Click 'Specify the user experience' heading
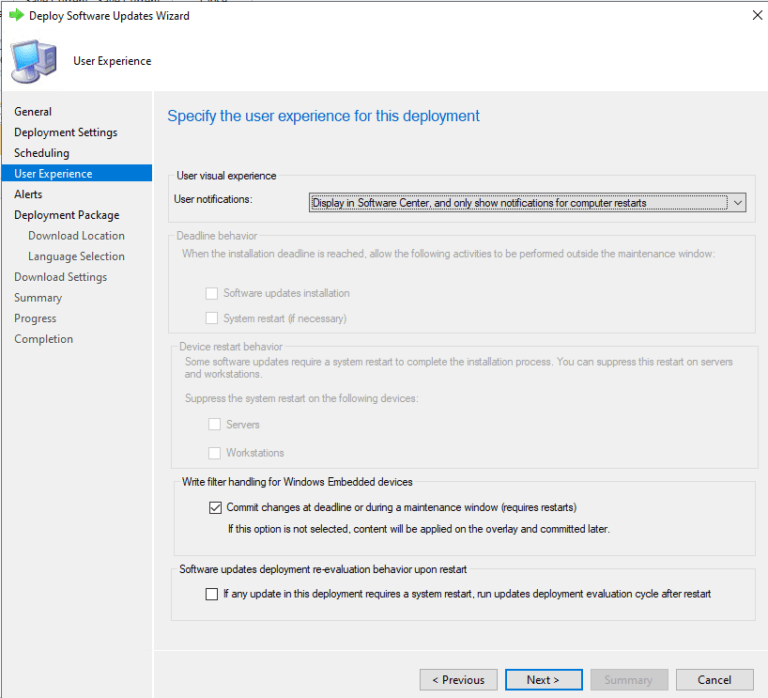This screenshot has height=698, width=768. pos(323,116)
